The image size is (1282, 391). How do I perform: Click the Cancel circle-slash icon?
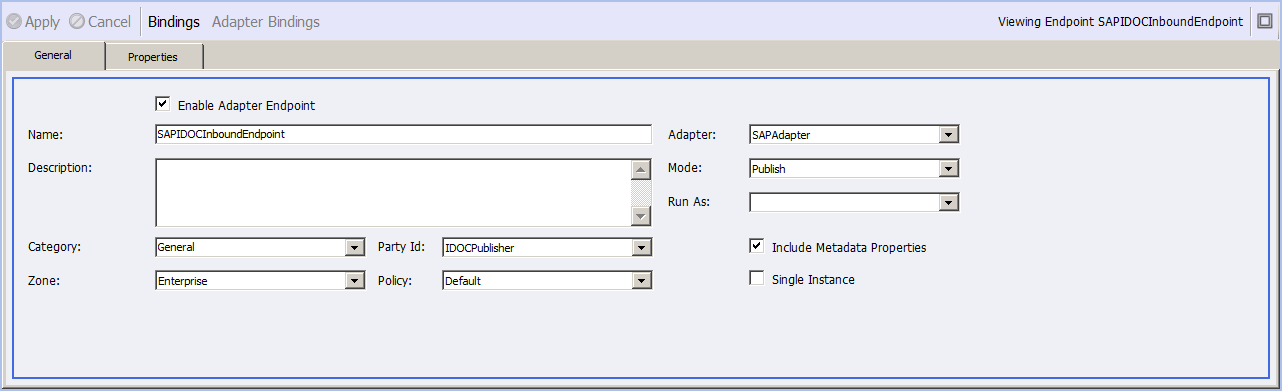point(76,21)
